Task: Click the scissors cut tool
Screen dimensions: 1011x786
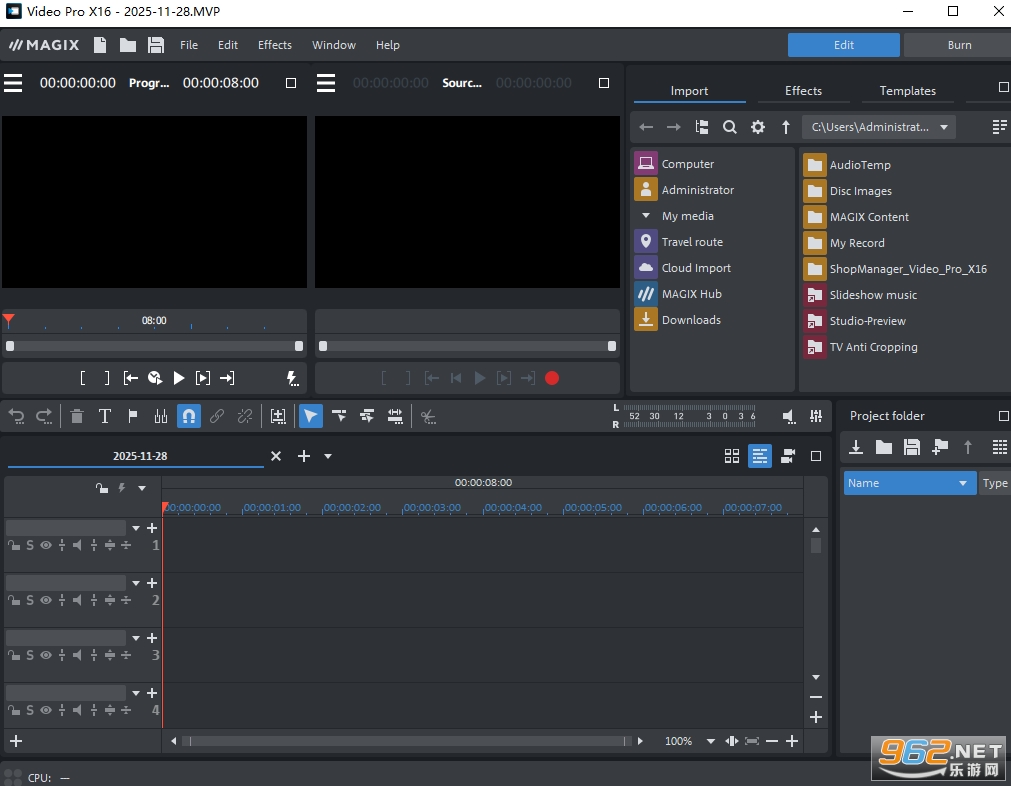Action: (428, 417)
